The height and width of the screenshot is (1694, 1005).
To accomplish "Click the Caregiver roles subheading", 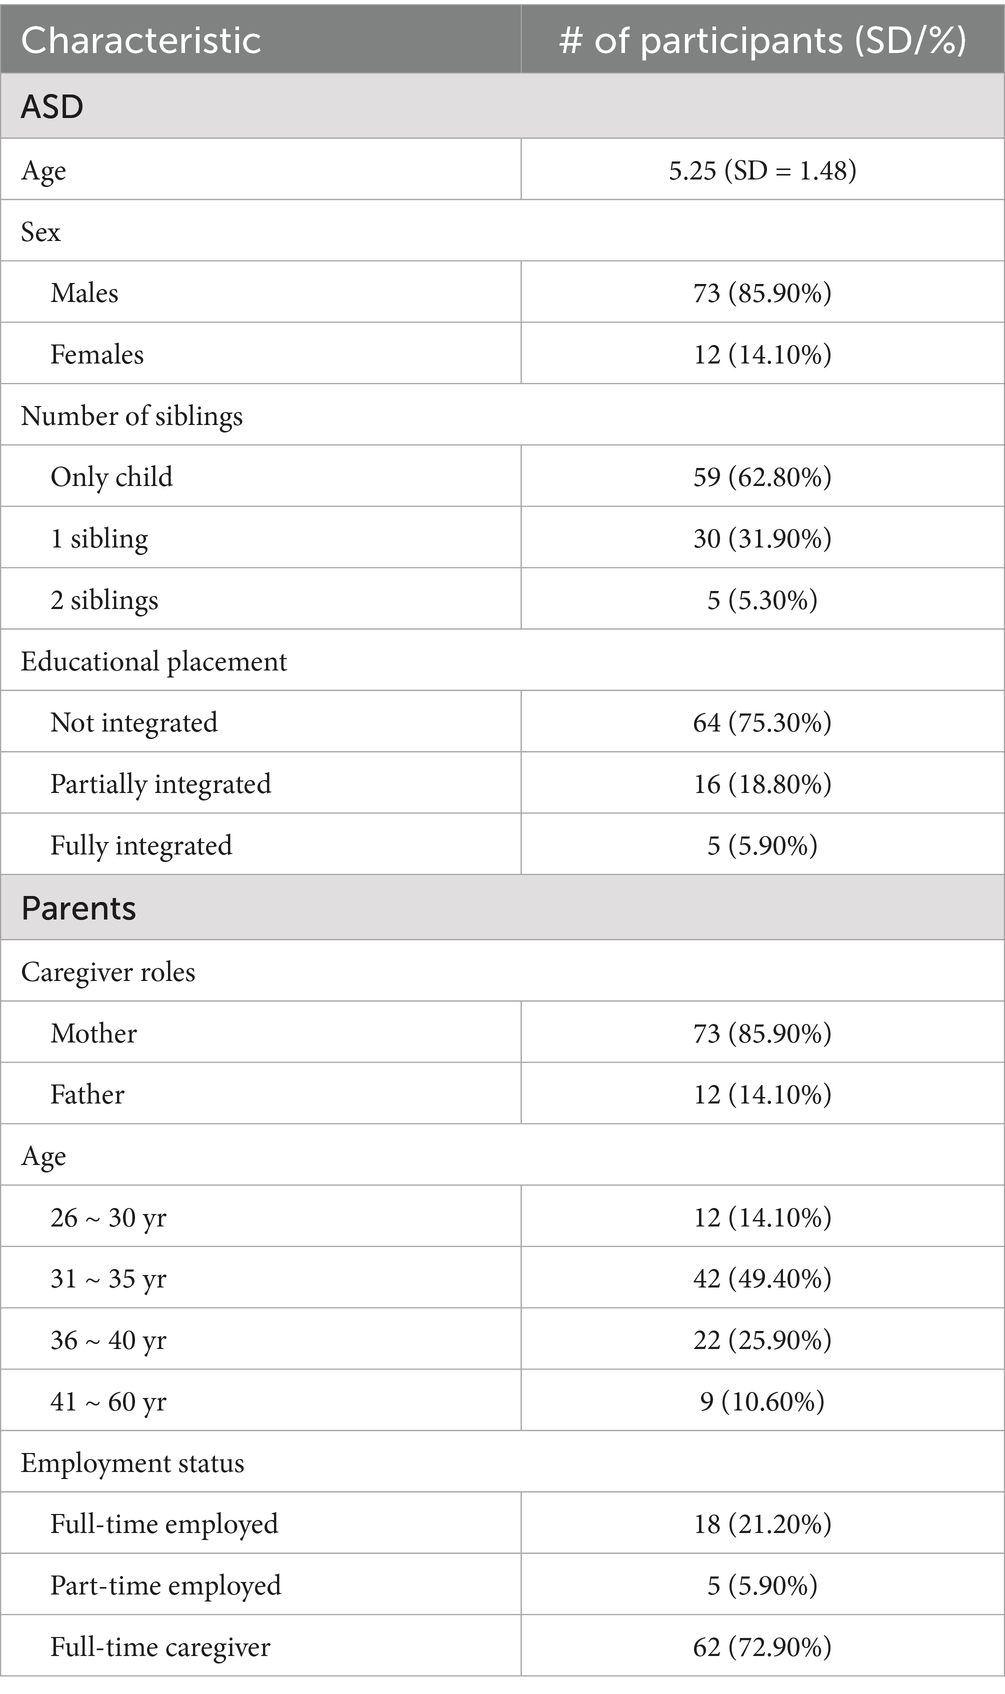I will 108,972.
